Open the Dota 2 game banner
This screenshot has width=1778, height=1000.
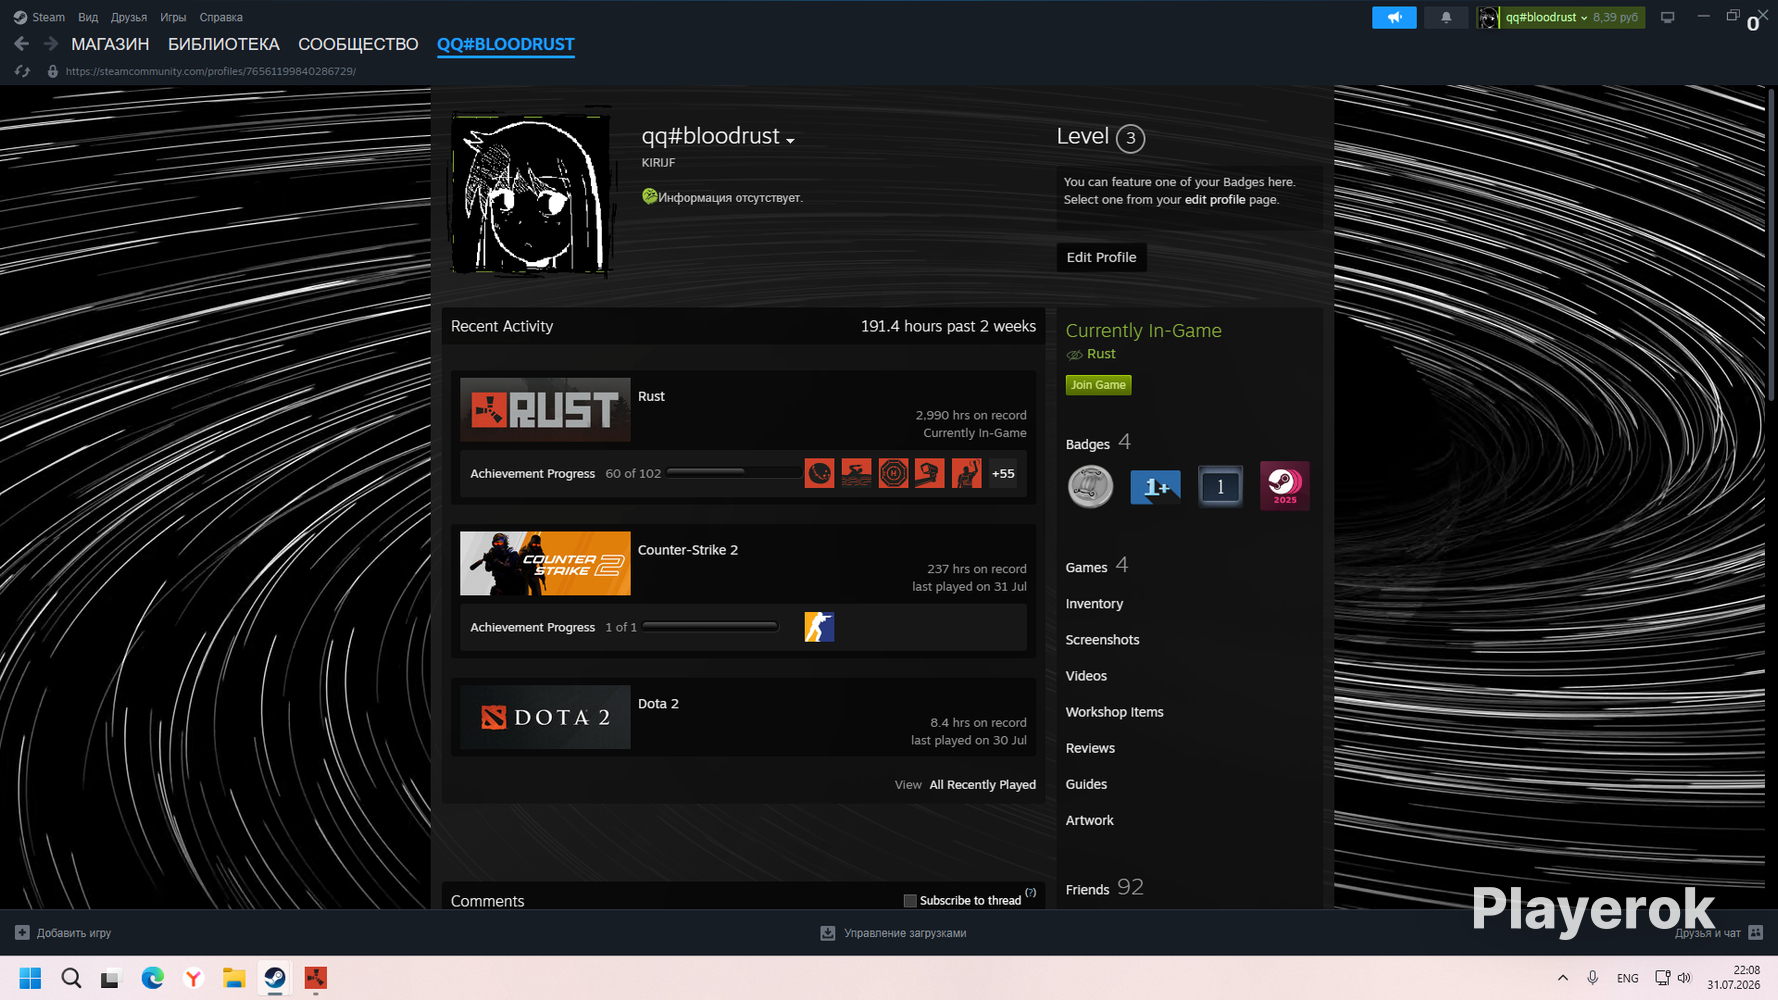click(545, 717)
